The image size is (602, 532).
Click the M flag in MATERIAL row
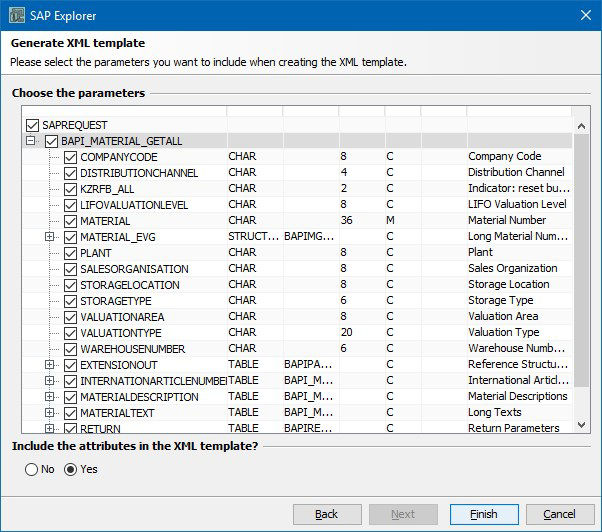point(390,220)
